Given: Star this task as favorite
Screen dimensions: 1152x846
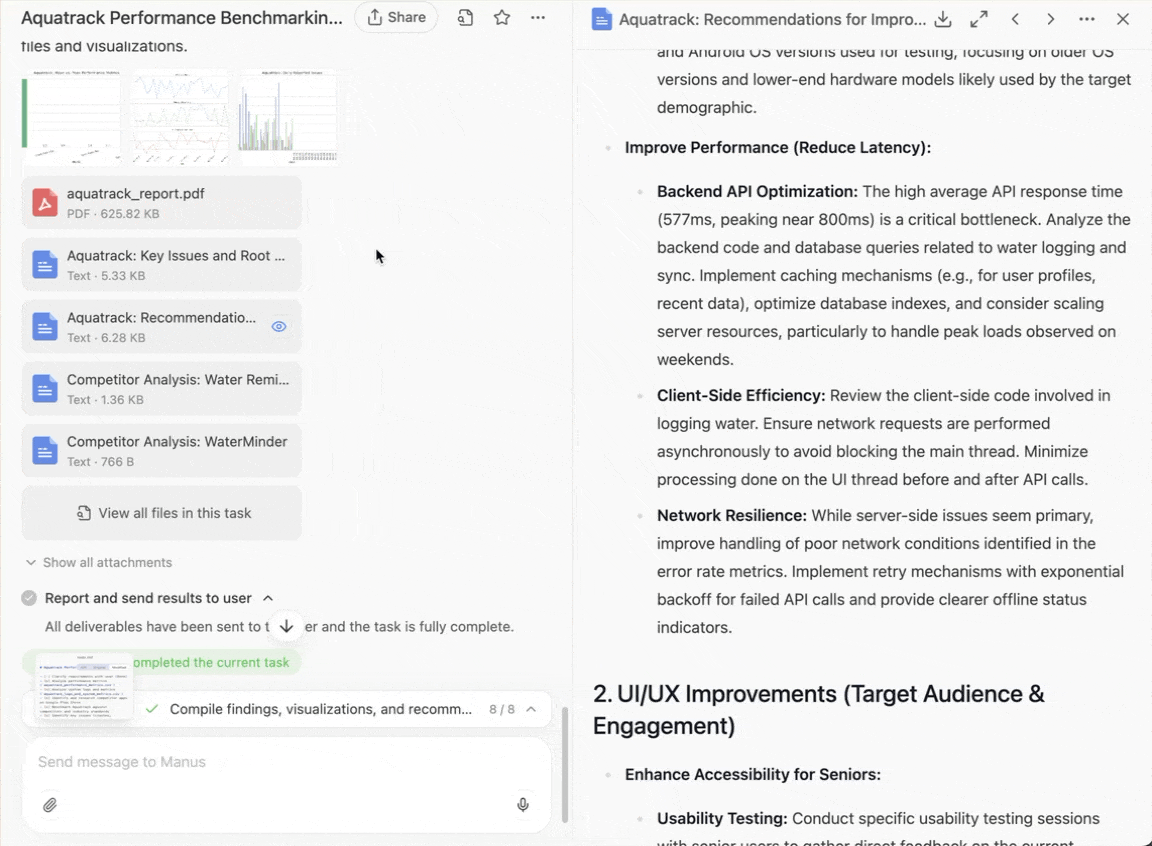Looking at the screenshot, I should tap(502, 18).
